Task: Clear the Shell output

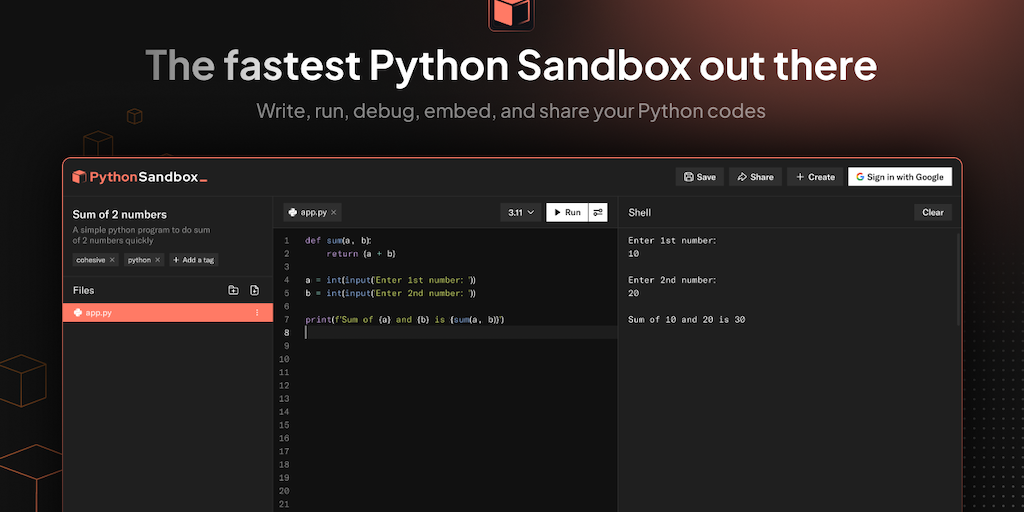Action: 932,212
